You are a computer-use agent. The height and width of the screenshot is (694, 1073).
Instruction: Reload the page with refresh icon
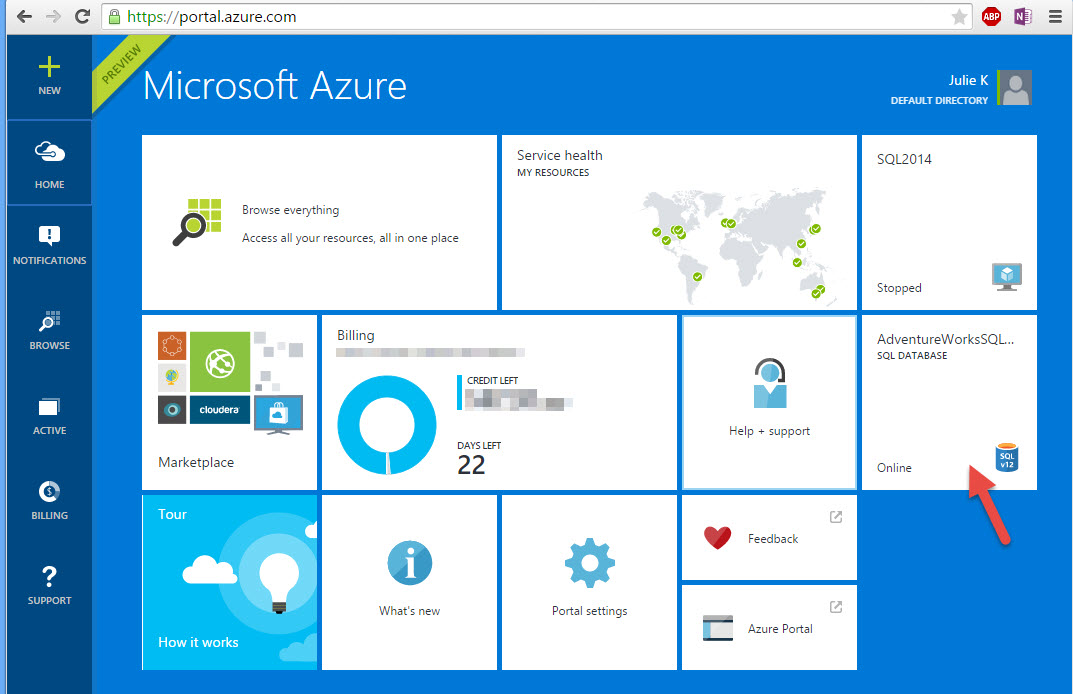click(82, 16)
